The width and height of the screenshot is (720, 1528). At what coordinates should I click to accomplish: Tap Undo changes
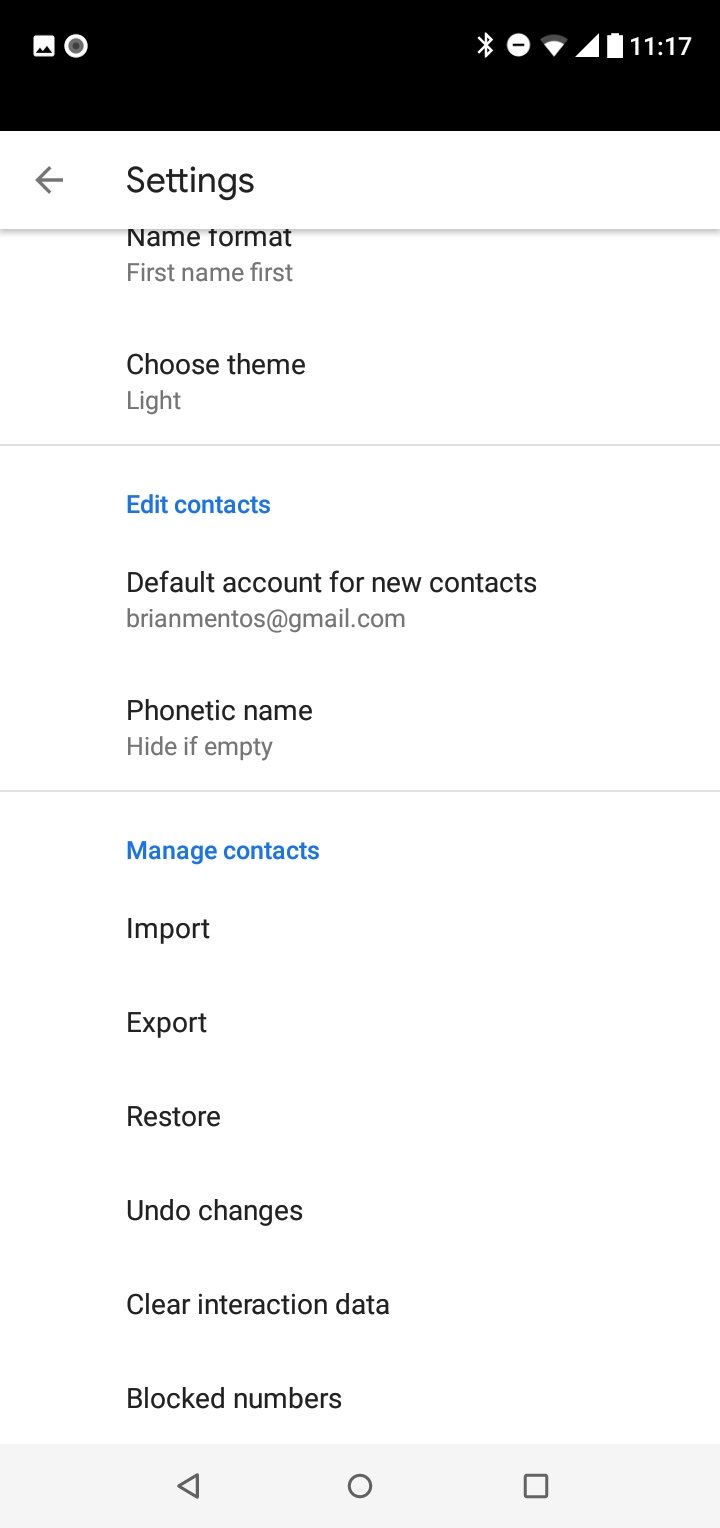pyautogui.click(x=214, y=1211)
